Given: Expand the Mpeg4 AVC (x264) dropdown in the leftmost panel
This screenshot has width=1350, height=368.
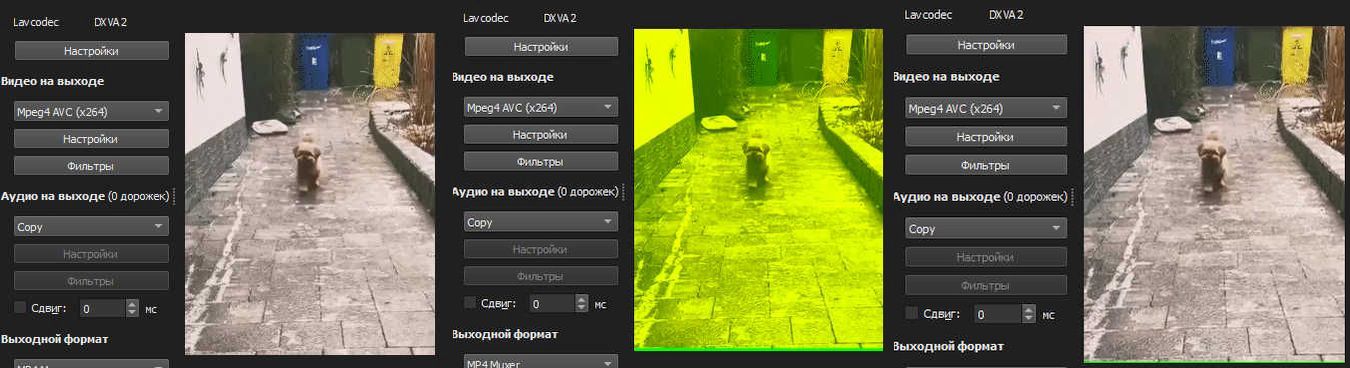Looking at the screenshot, I should click(x=91, y=111).
